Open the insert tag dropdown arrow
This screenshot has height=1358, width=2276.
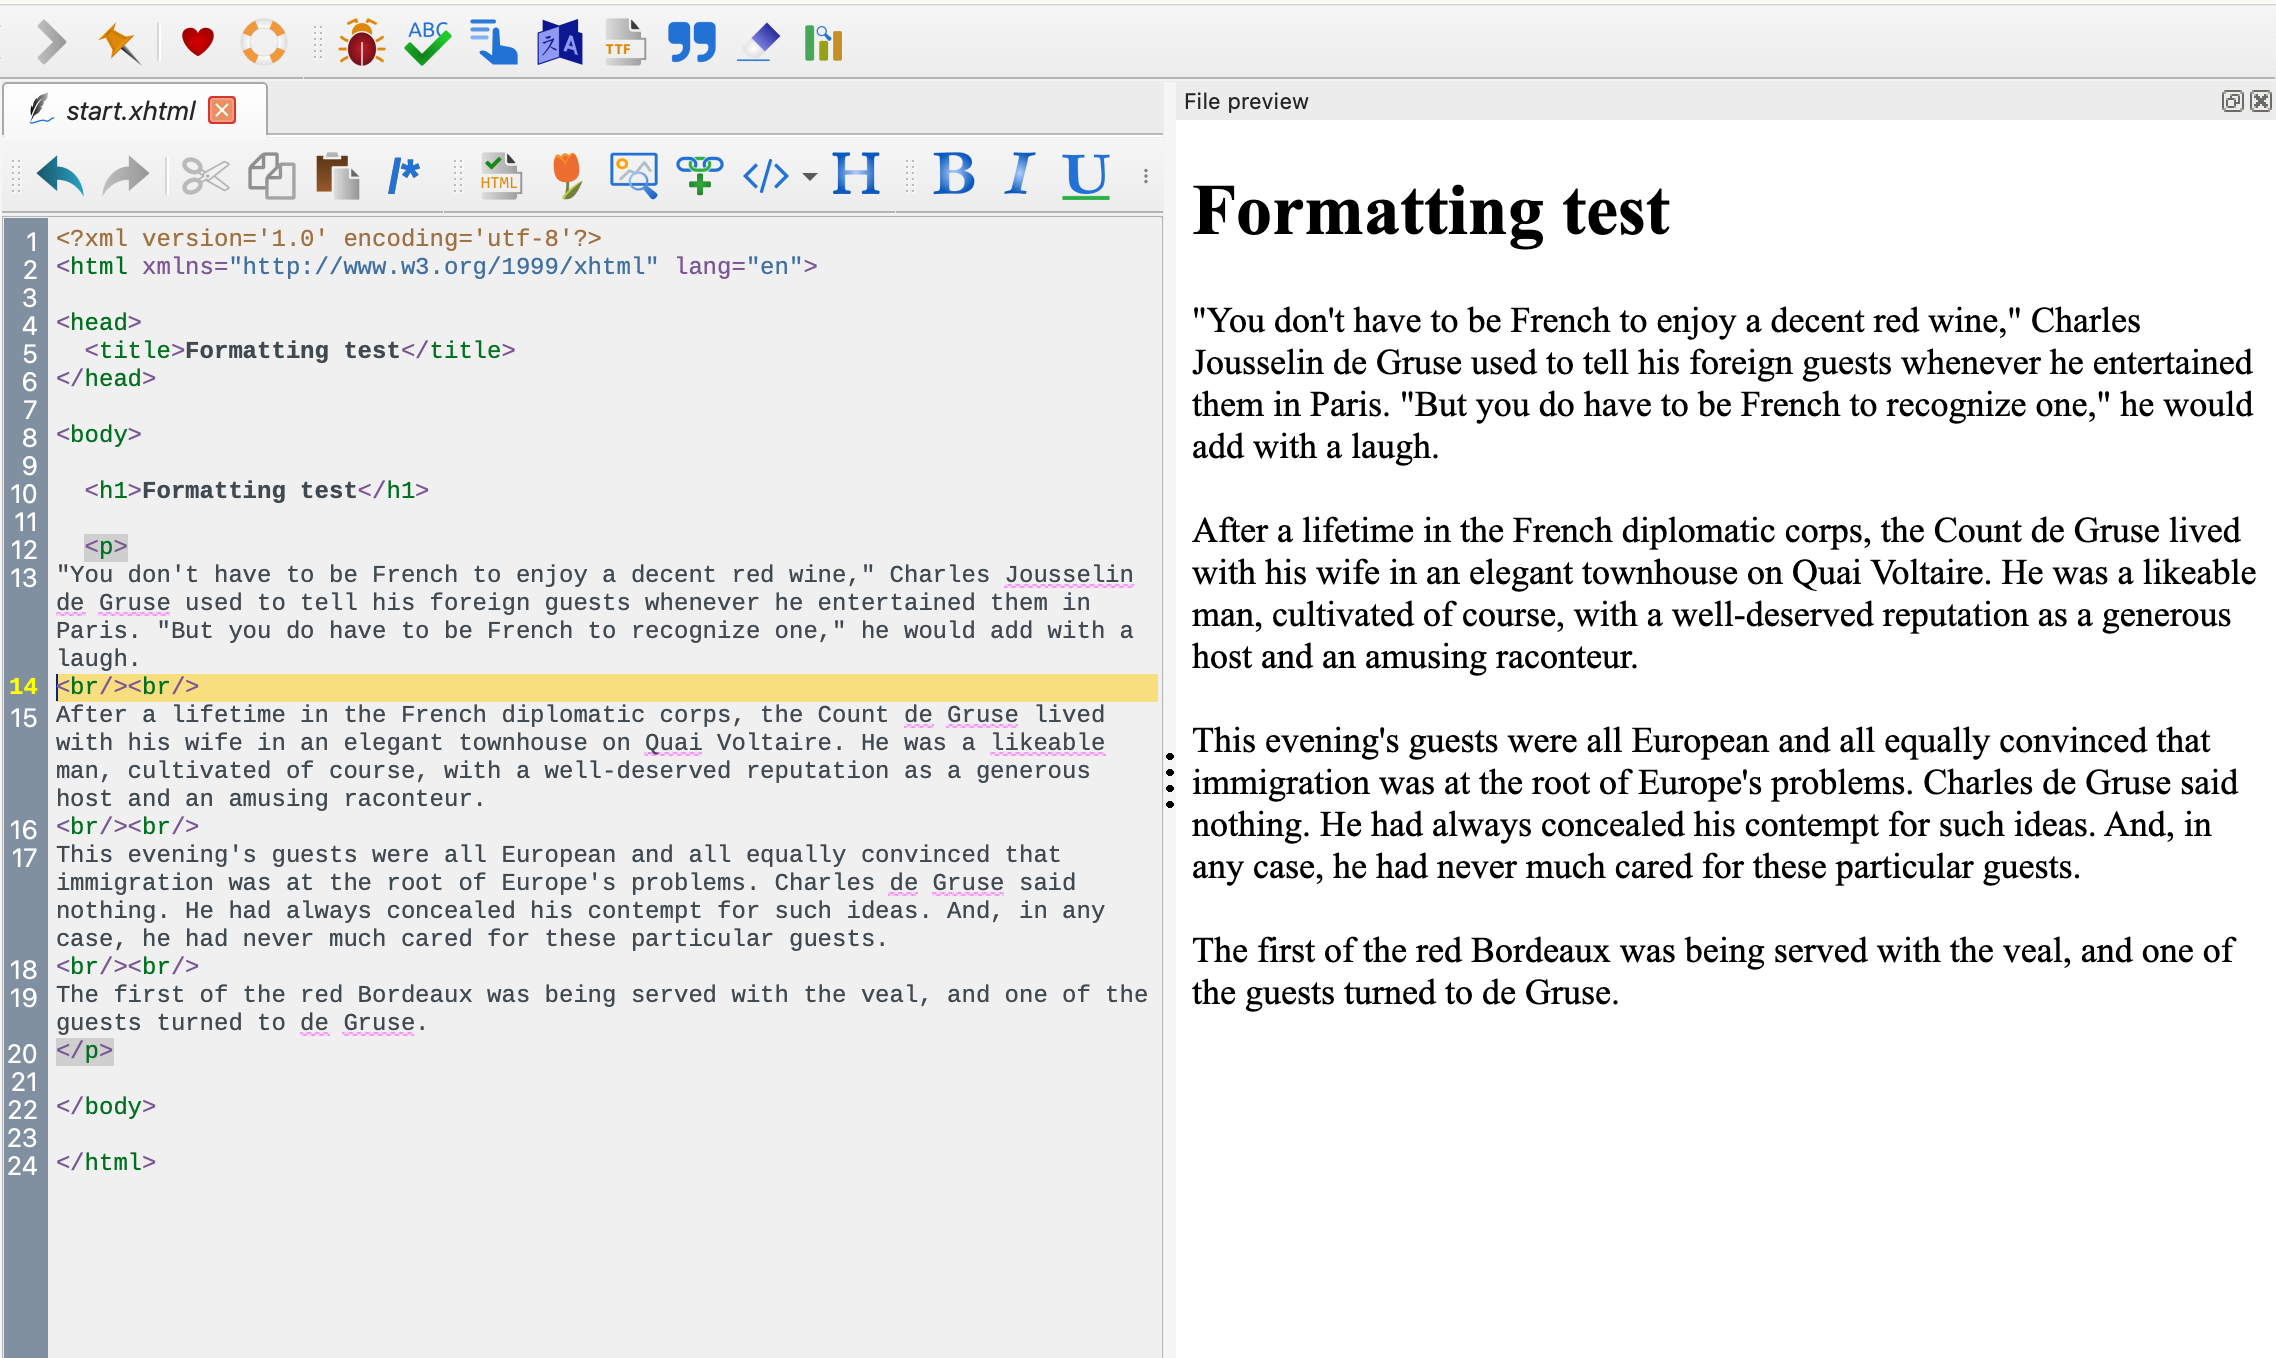[810, 177]
